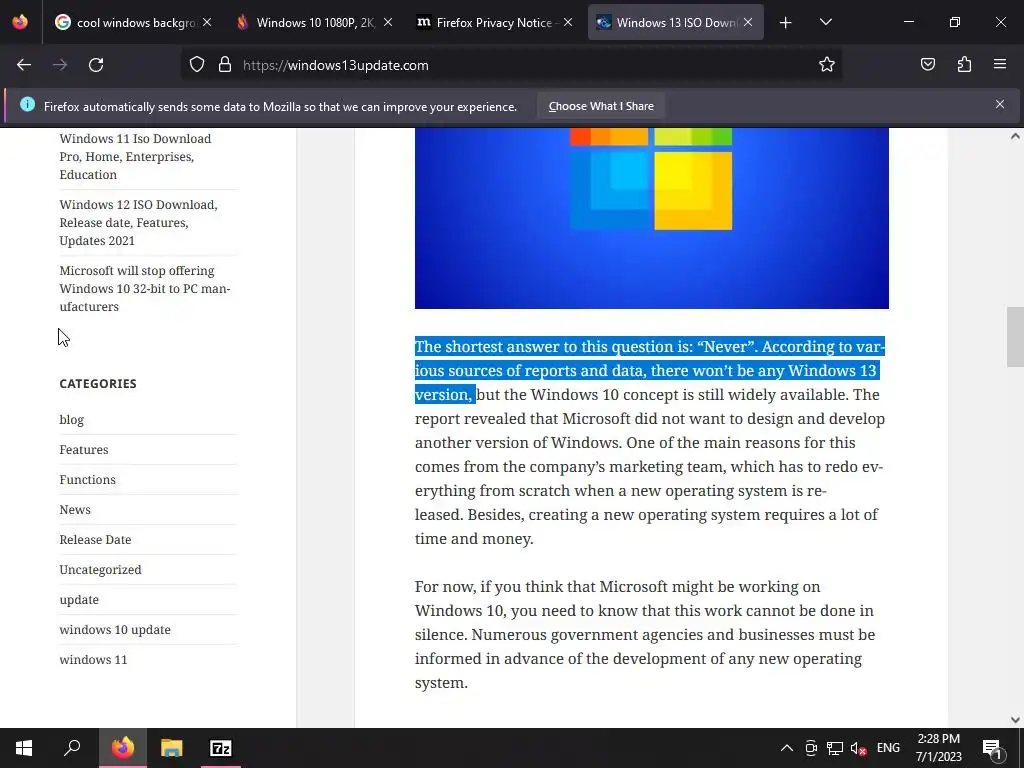The image size is (1024, 768).
Task: Open the clock showing 2:28 PM
Action: point(938,748)
